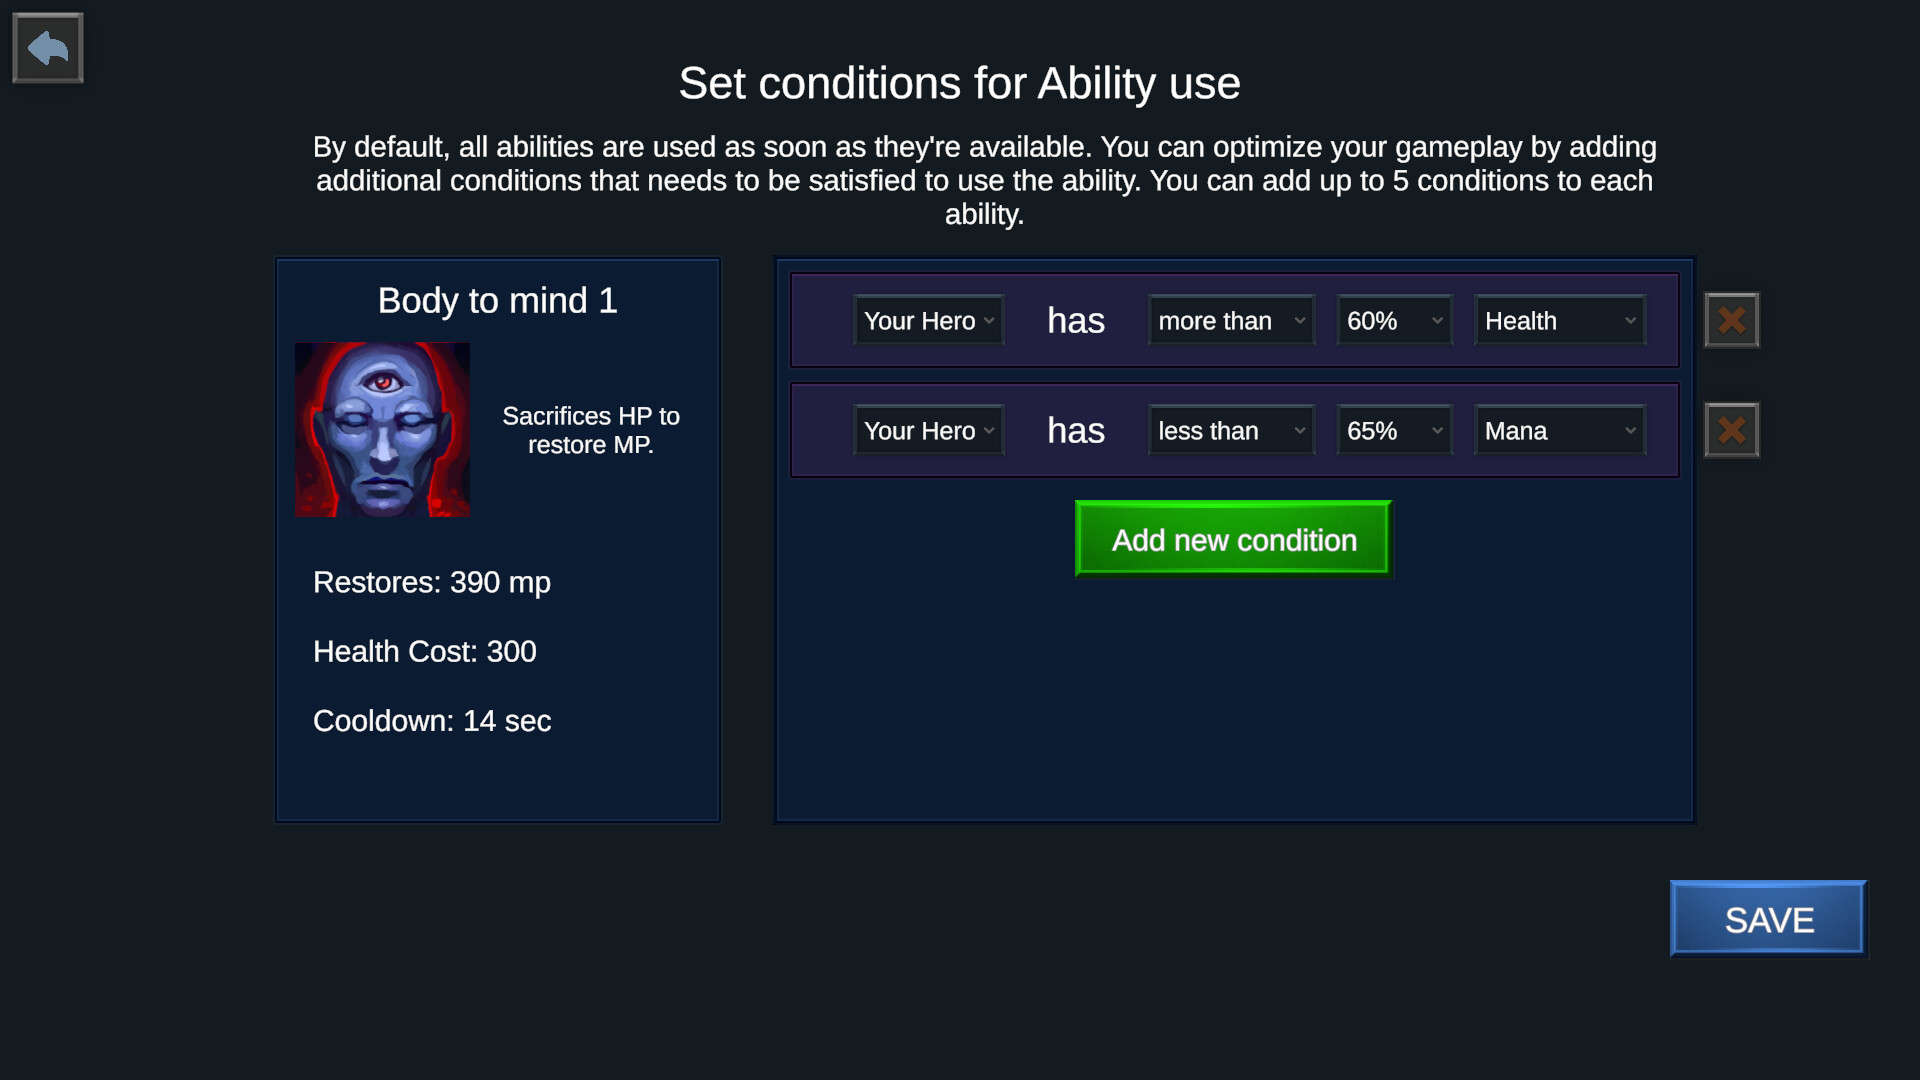
Task: Click the "Body to mind 1" ability title
Action: click(497, 301)
